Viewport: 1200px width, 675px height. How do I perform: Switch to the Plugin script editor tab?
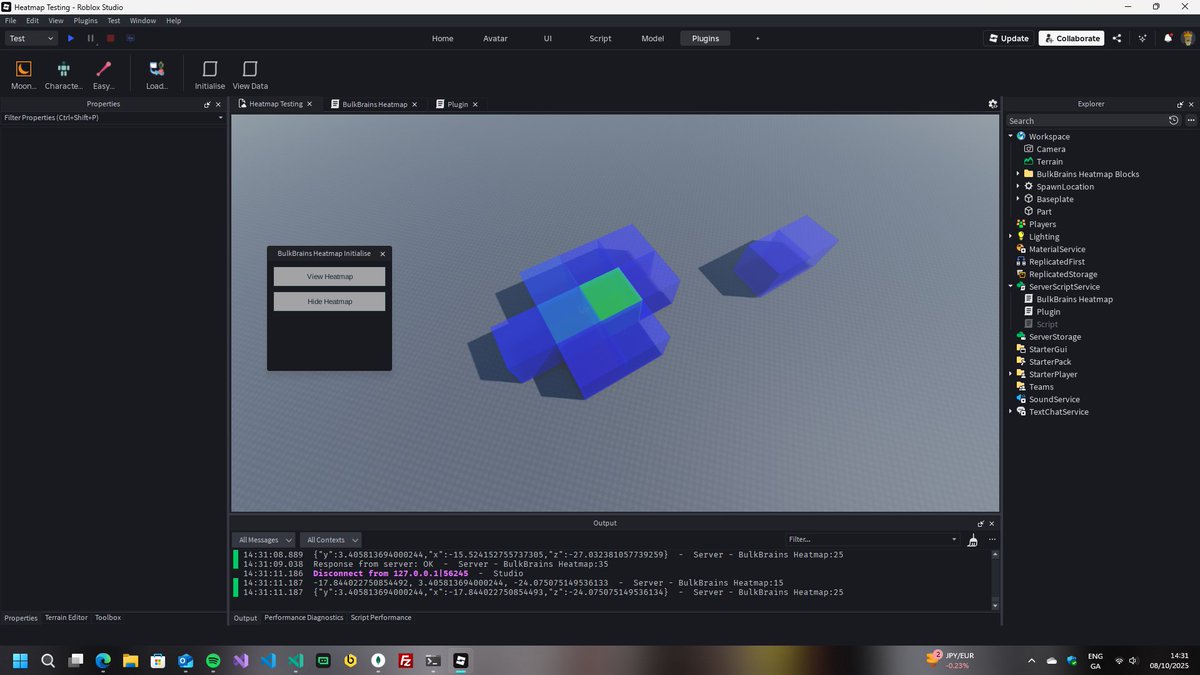(458, 104)
